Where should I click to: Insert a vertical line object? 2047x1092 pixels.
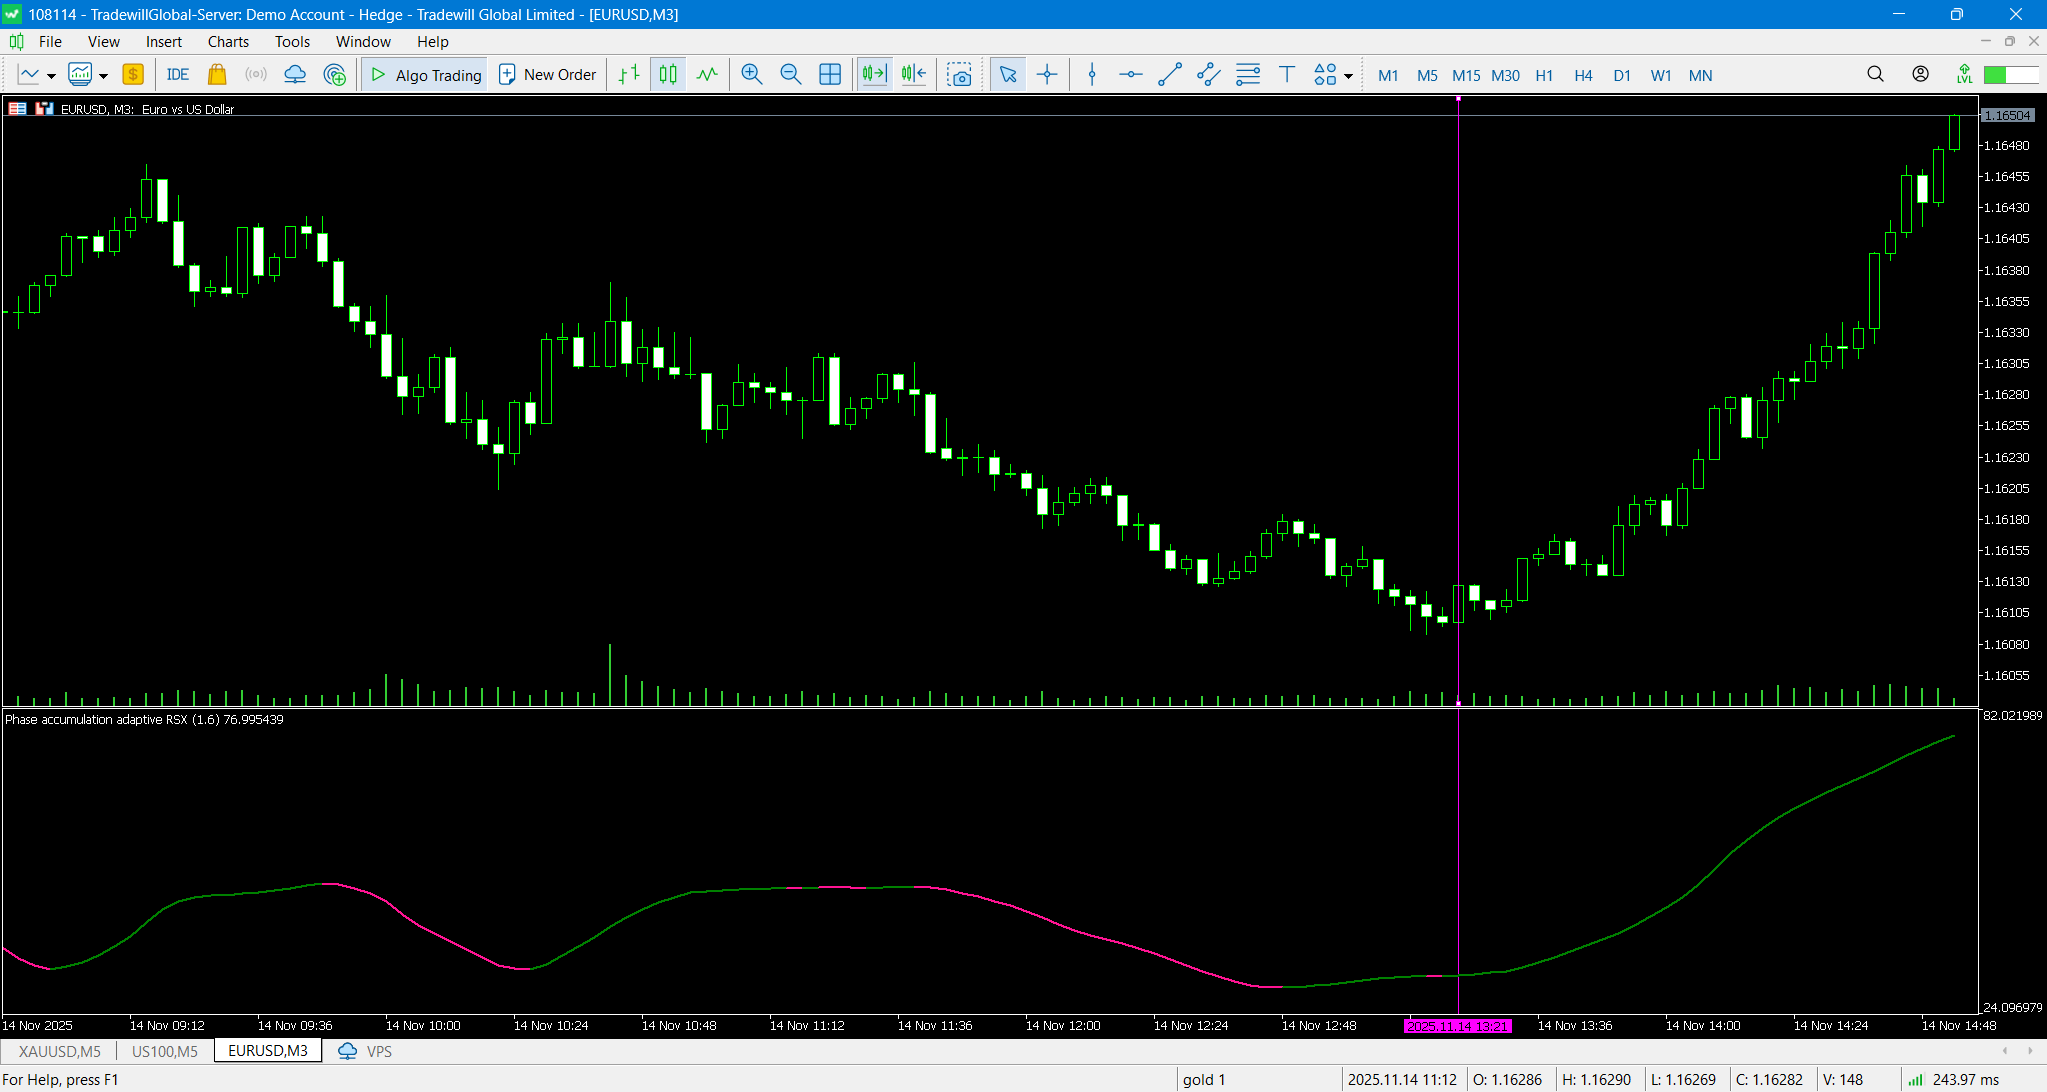click(1092, 75)
